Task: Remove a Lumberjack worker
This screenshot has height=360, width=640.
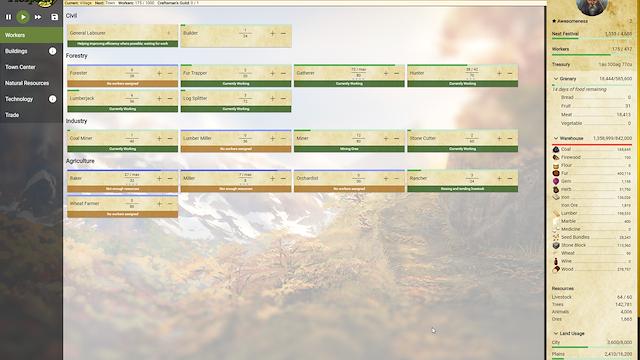Action: [x=170, y=98]
